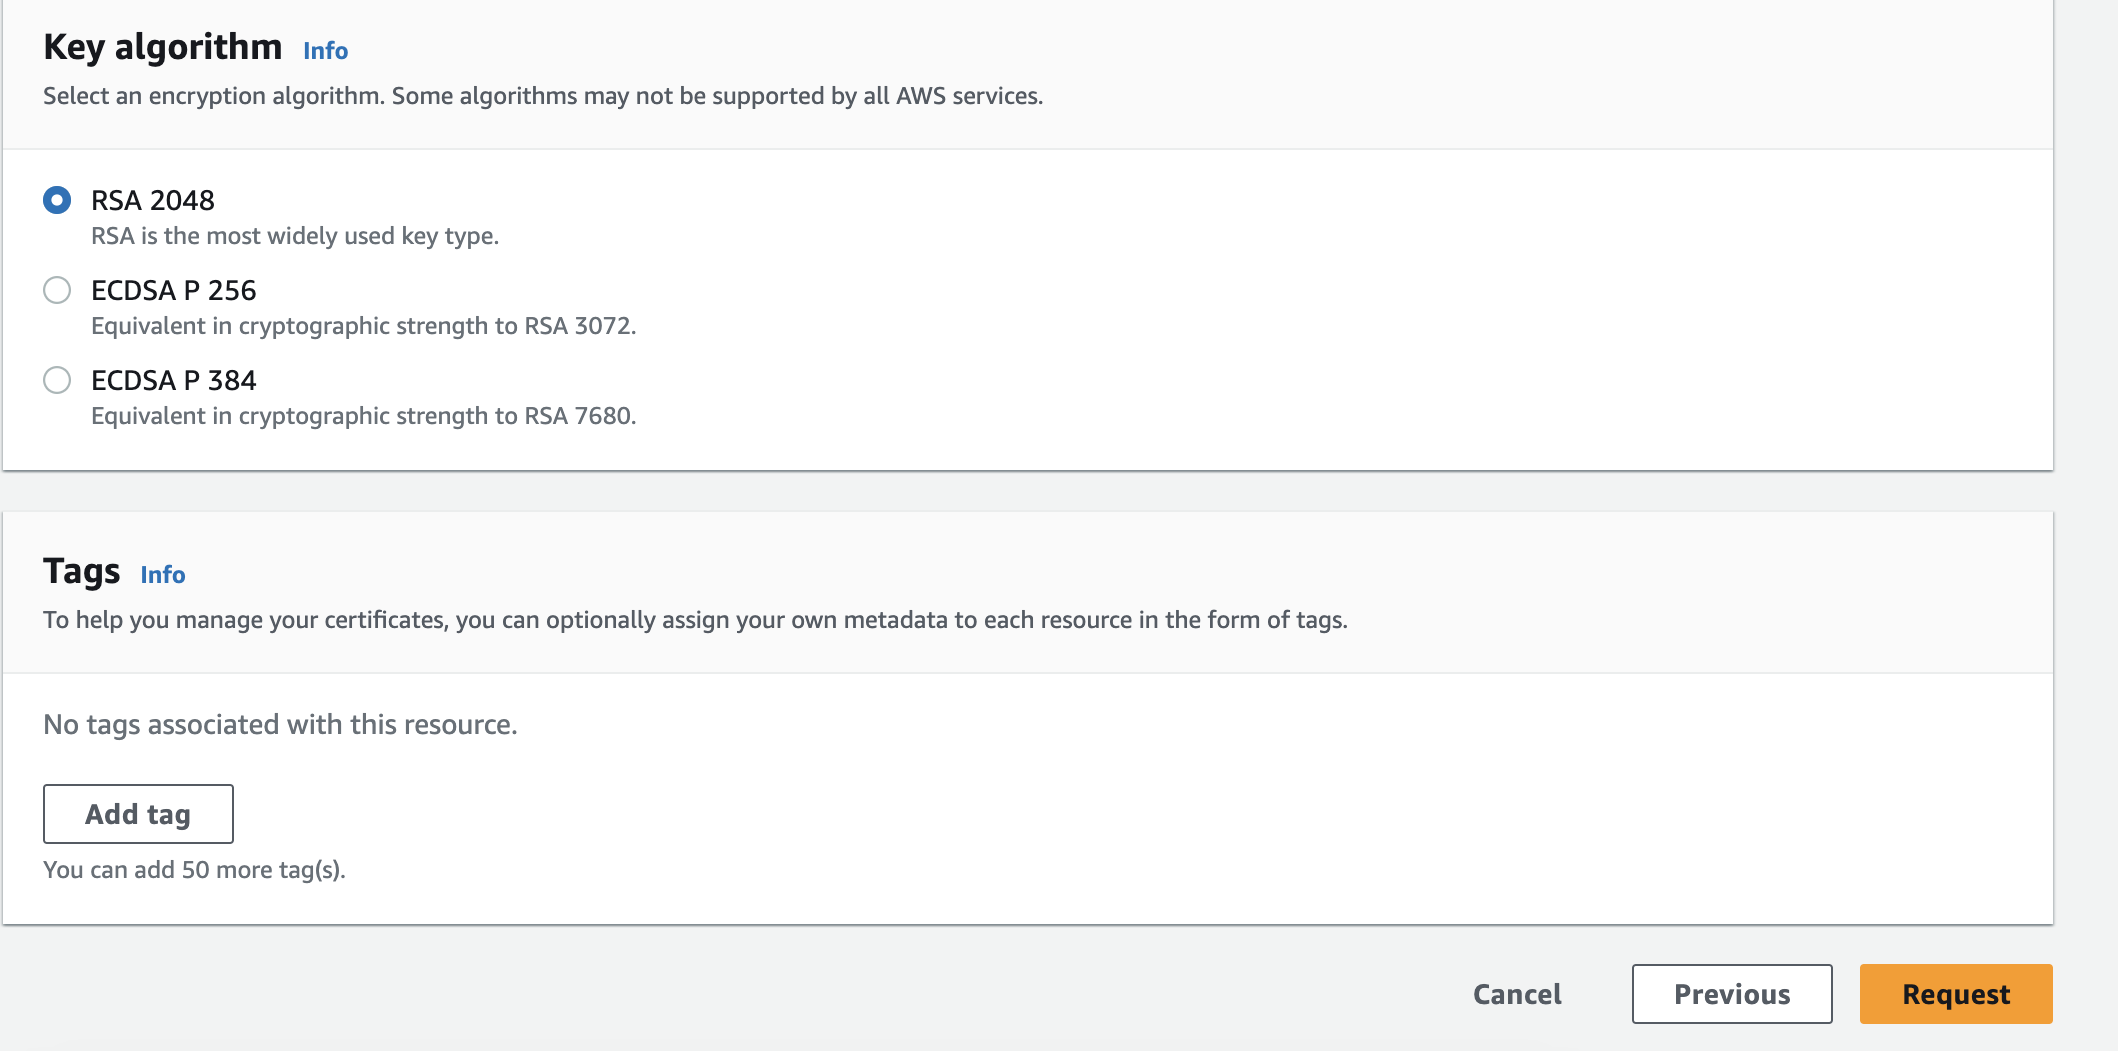Click the 'Select an encryption algorithm' description text
Viewport: 2118px width, 1051px height.
pyautogui.click(x=542, y=96)
